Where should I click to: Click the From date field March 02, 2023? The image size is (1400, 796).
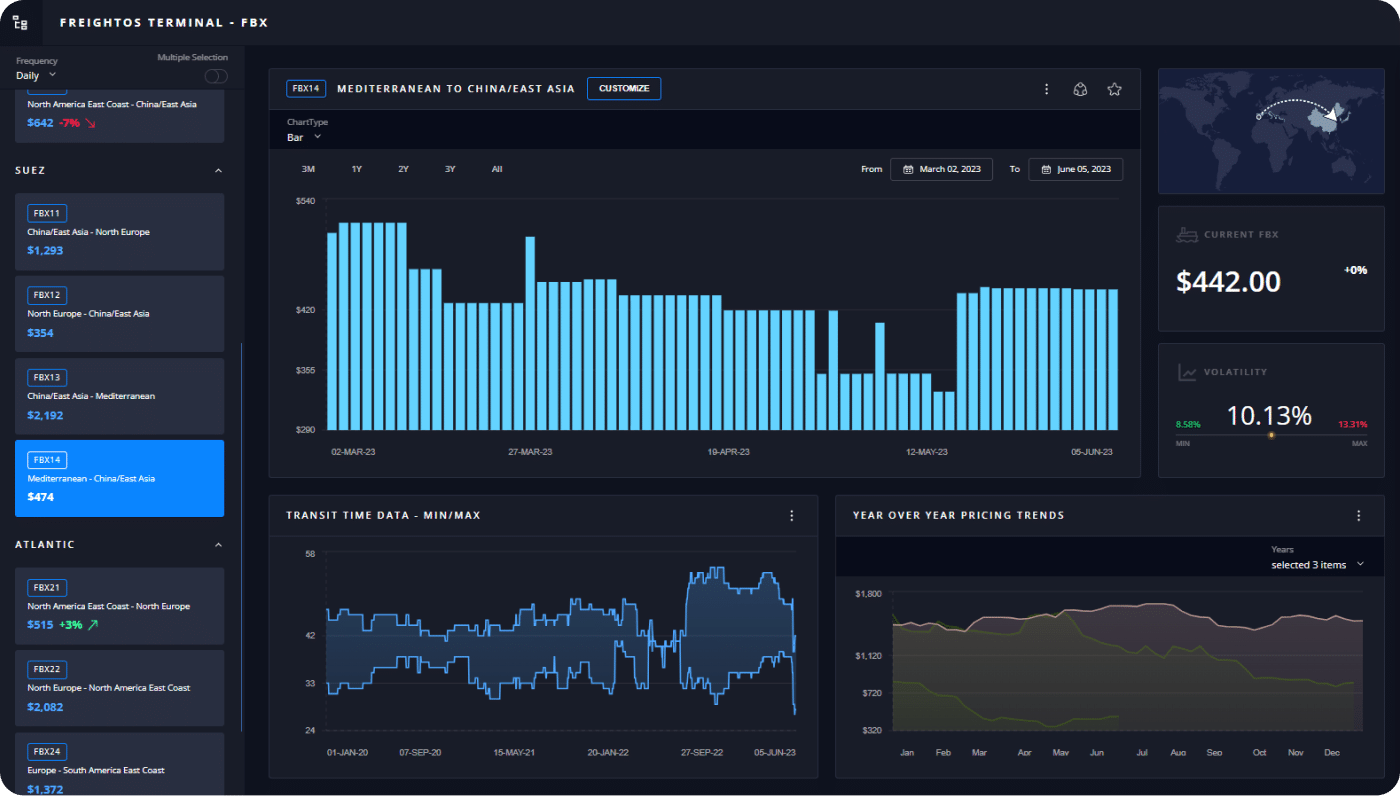tap(941, 169)
